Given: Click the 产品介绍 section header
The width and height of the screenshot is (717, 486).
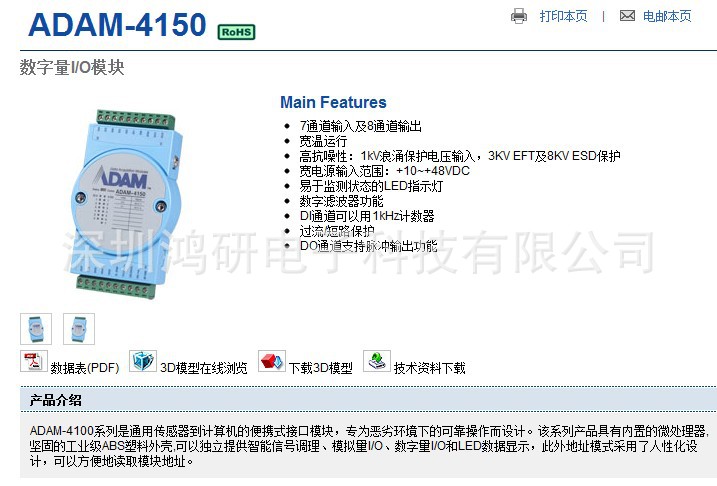Looking at the screenshot, I should [55, 401].
